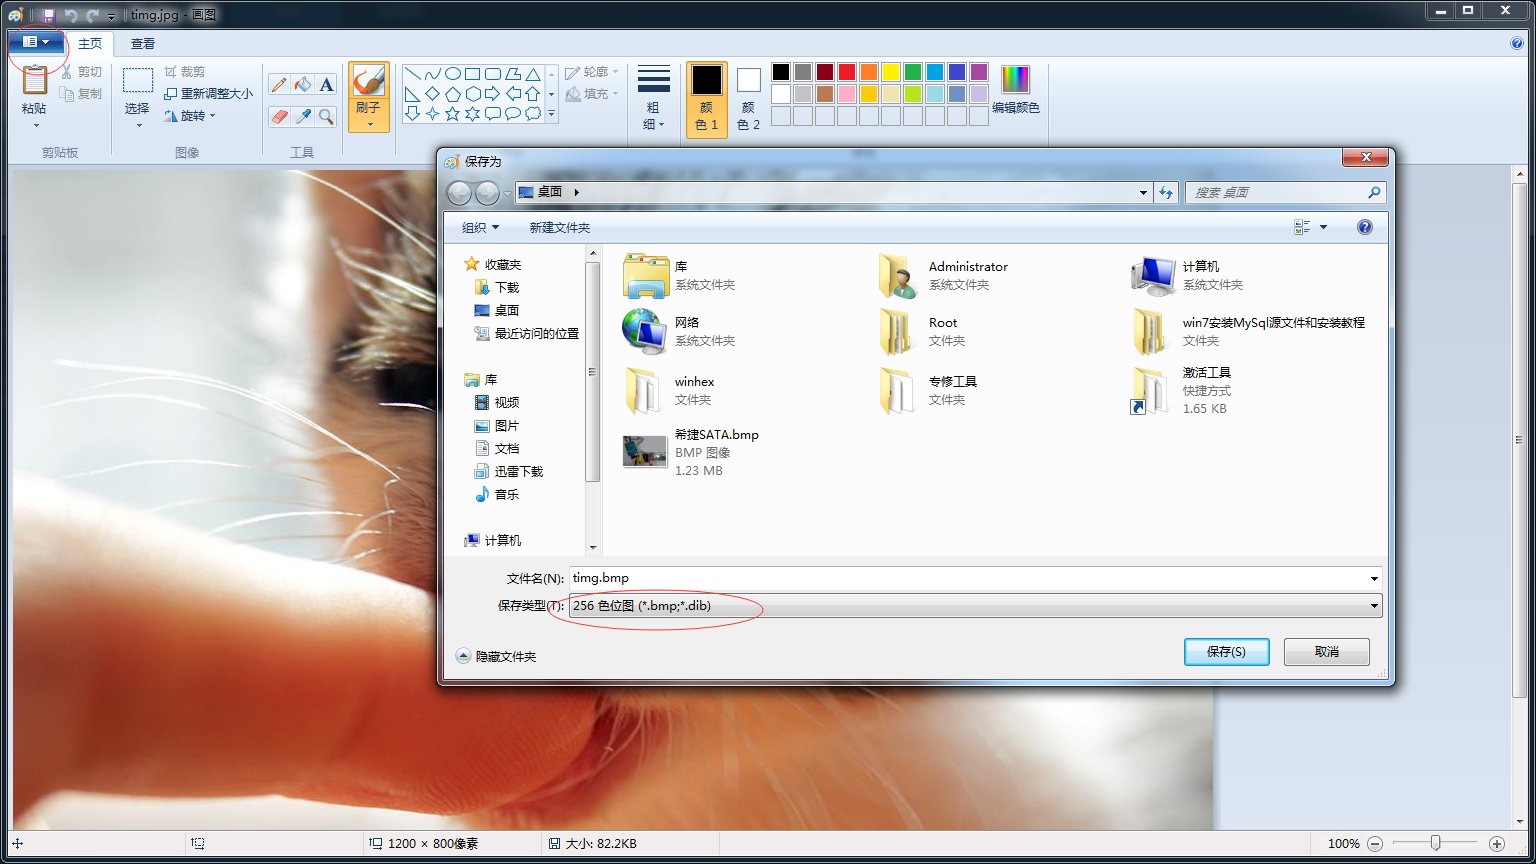Select 下载 in the favorites tree

(x=507, y=288)
